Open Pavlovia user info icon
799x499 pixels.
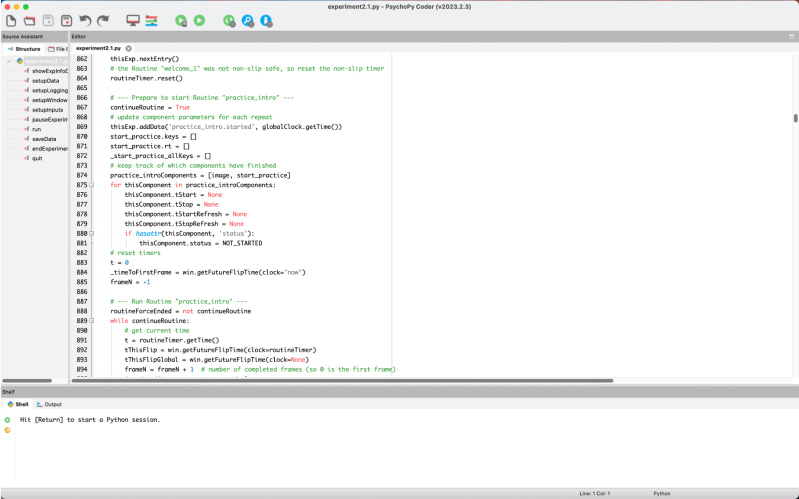266,21
